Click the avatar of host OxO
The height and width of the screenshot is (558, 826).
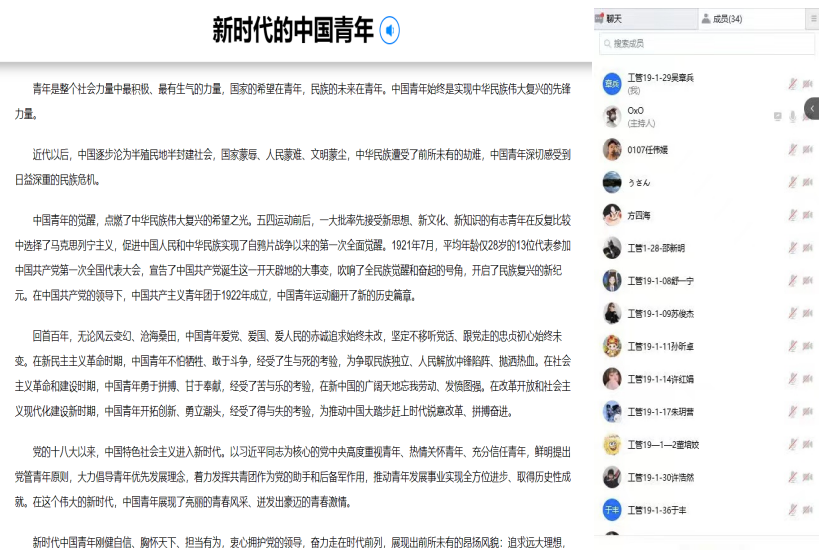tap(612, 116)
